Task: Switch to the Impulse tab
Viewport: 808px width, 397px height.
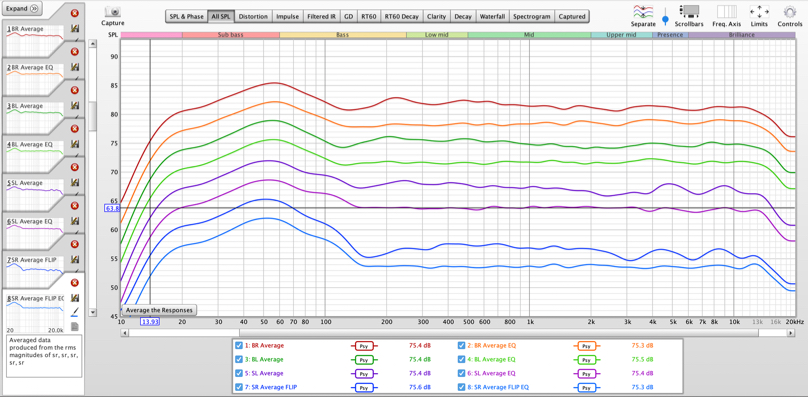Action: pos(288,16)
